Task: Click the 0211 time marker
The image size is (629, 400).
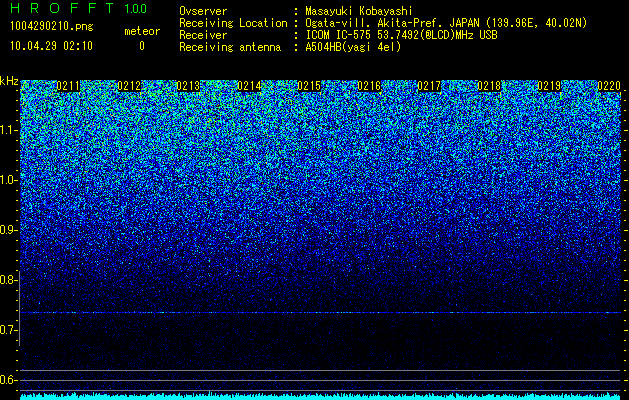Action: [x=68, y=86]
